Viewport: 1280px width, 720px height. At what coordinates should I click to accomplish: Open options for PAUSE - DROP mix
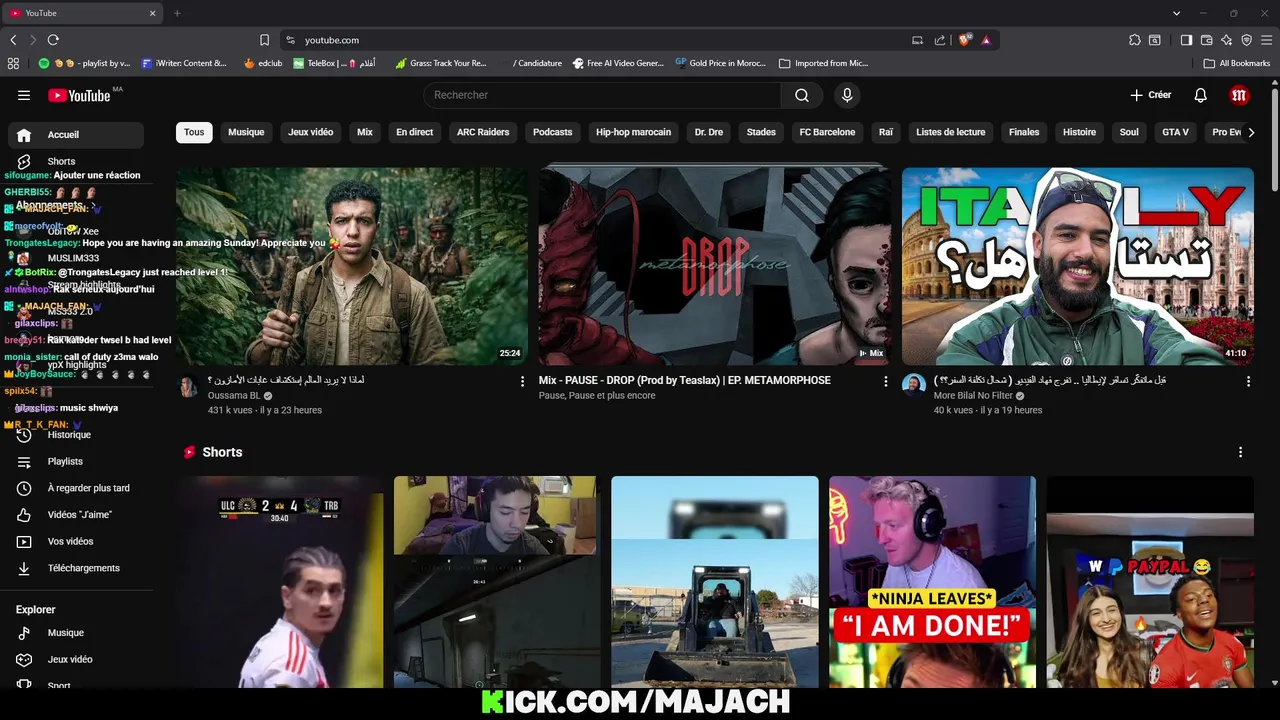pos(885,381)
